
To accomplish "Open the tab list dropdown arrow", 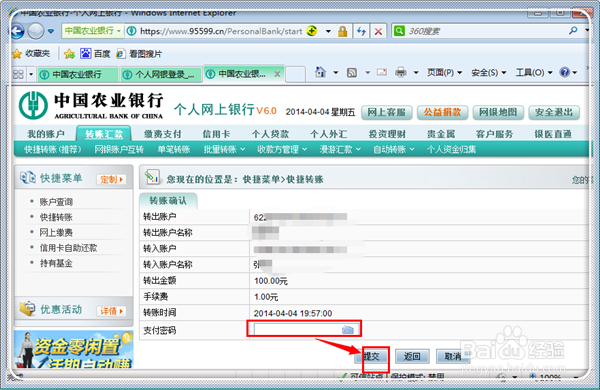I will coord(31,74).
